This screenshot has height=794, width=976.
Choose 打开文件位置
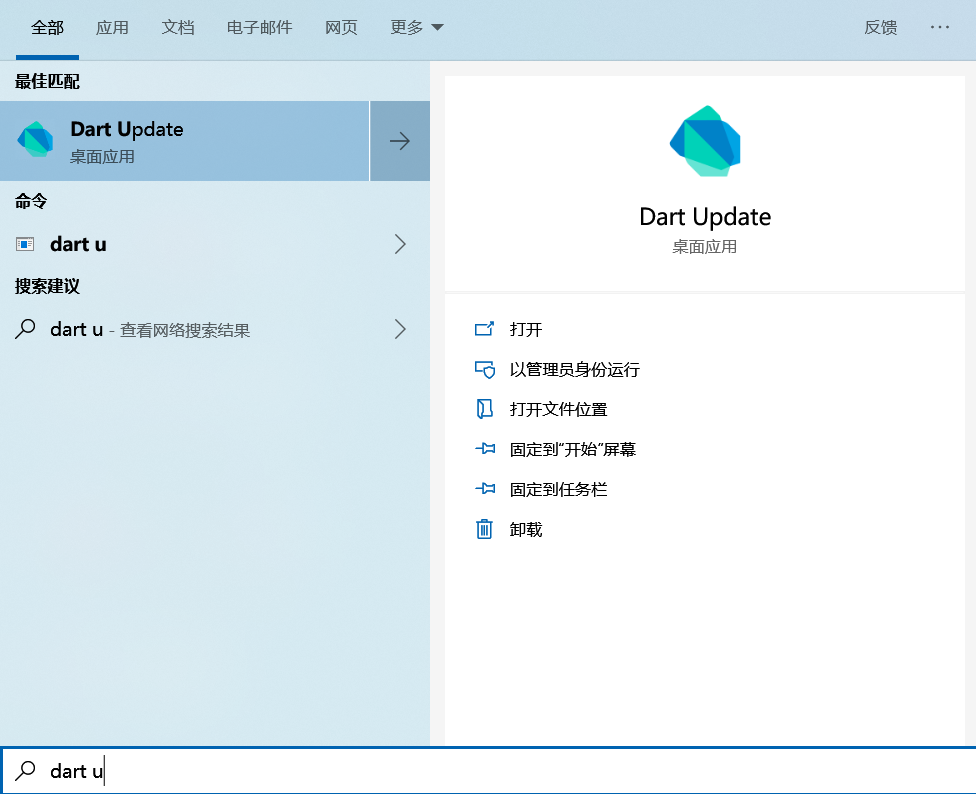[x=558, y=409]
